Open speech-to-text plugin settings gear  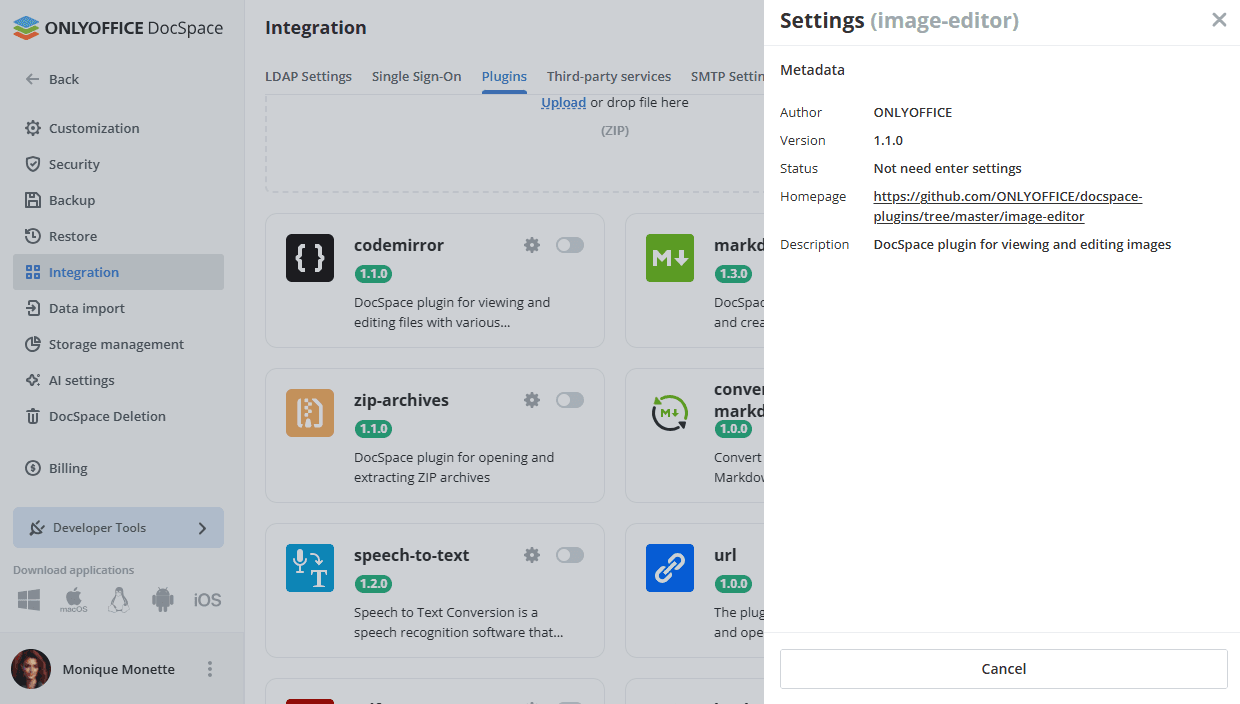[532, 555]
